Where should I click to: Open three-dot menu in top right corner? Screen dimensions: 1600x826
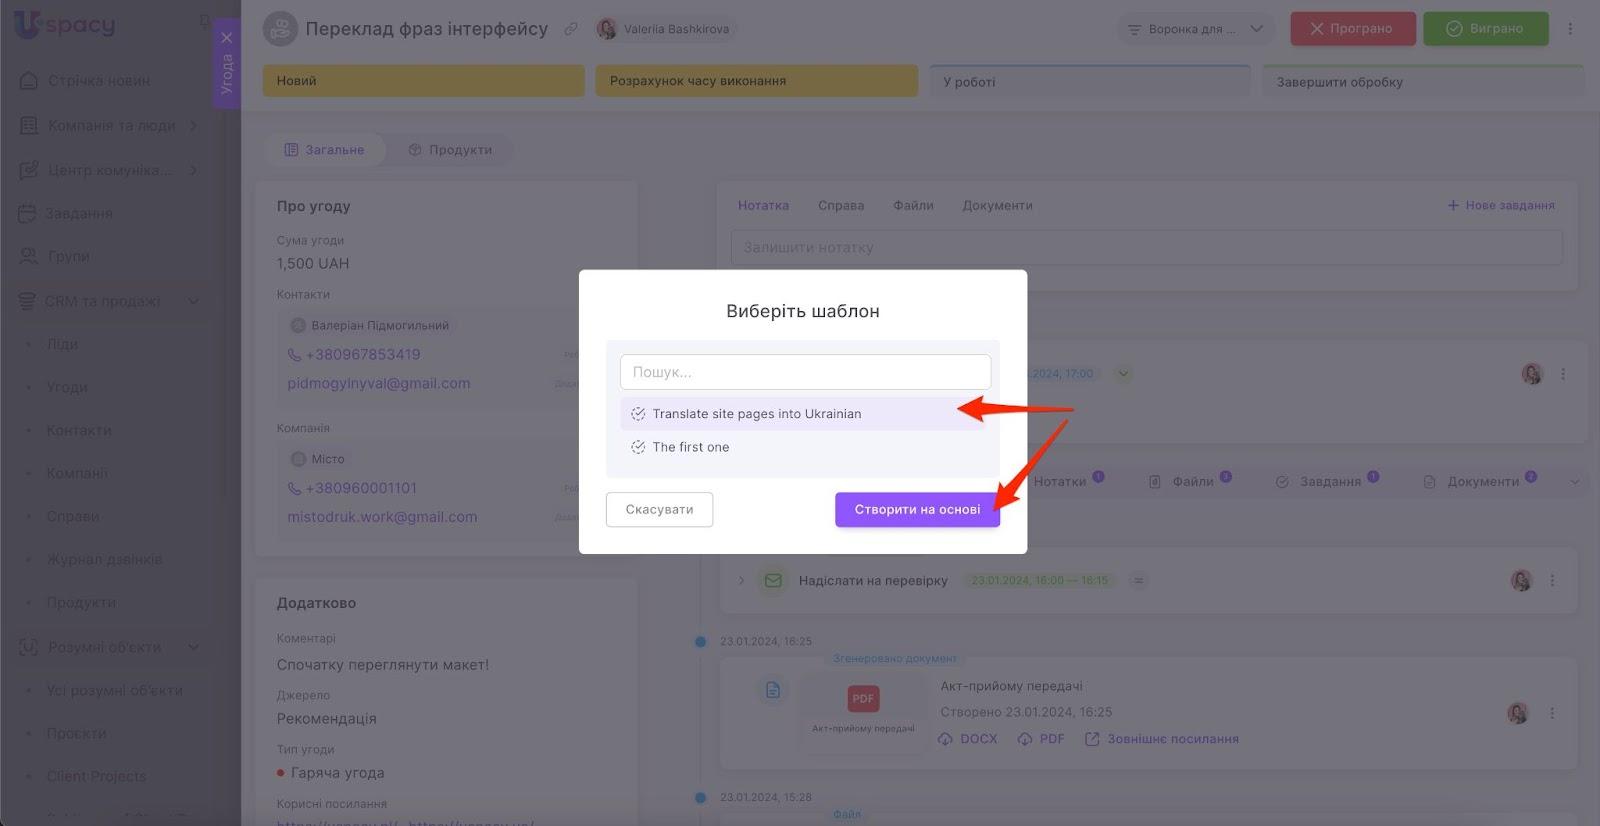coord(1570,29)
